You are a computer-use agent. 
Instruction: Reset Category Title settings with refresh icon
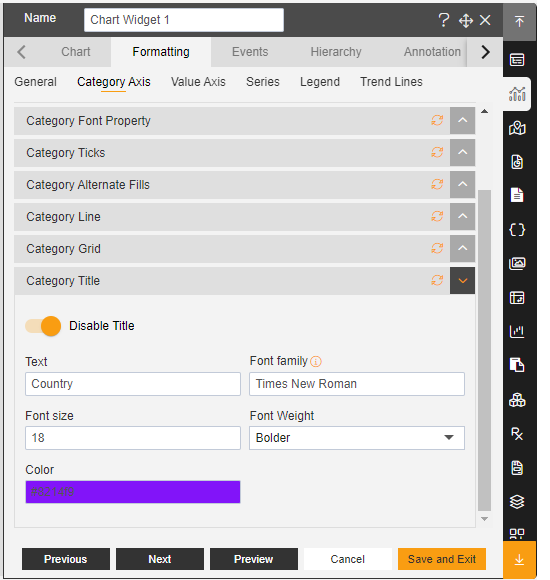click(x=437, y=280)
